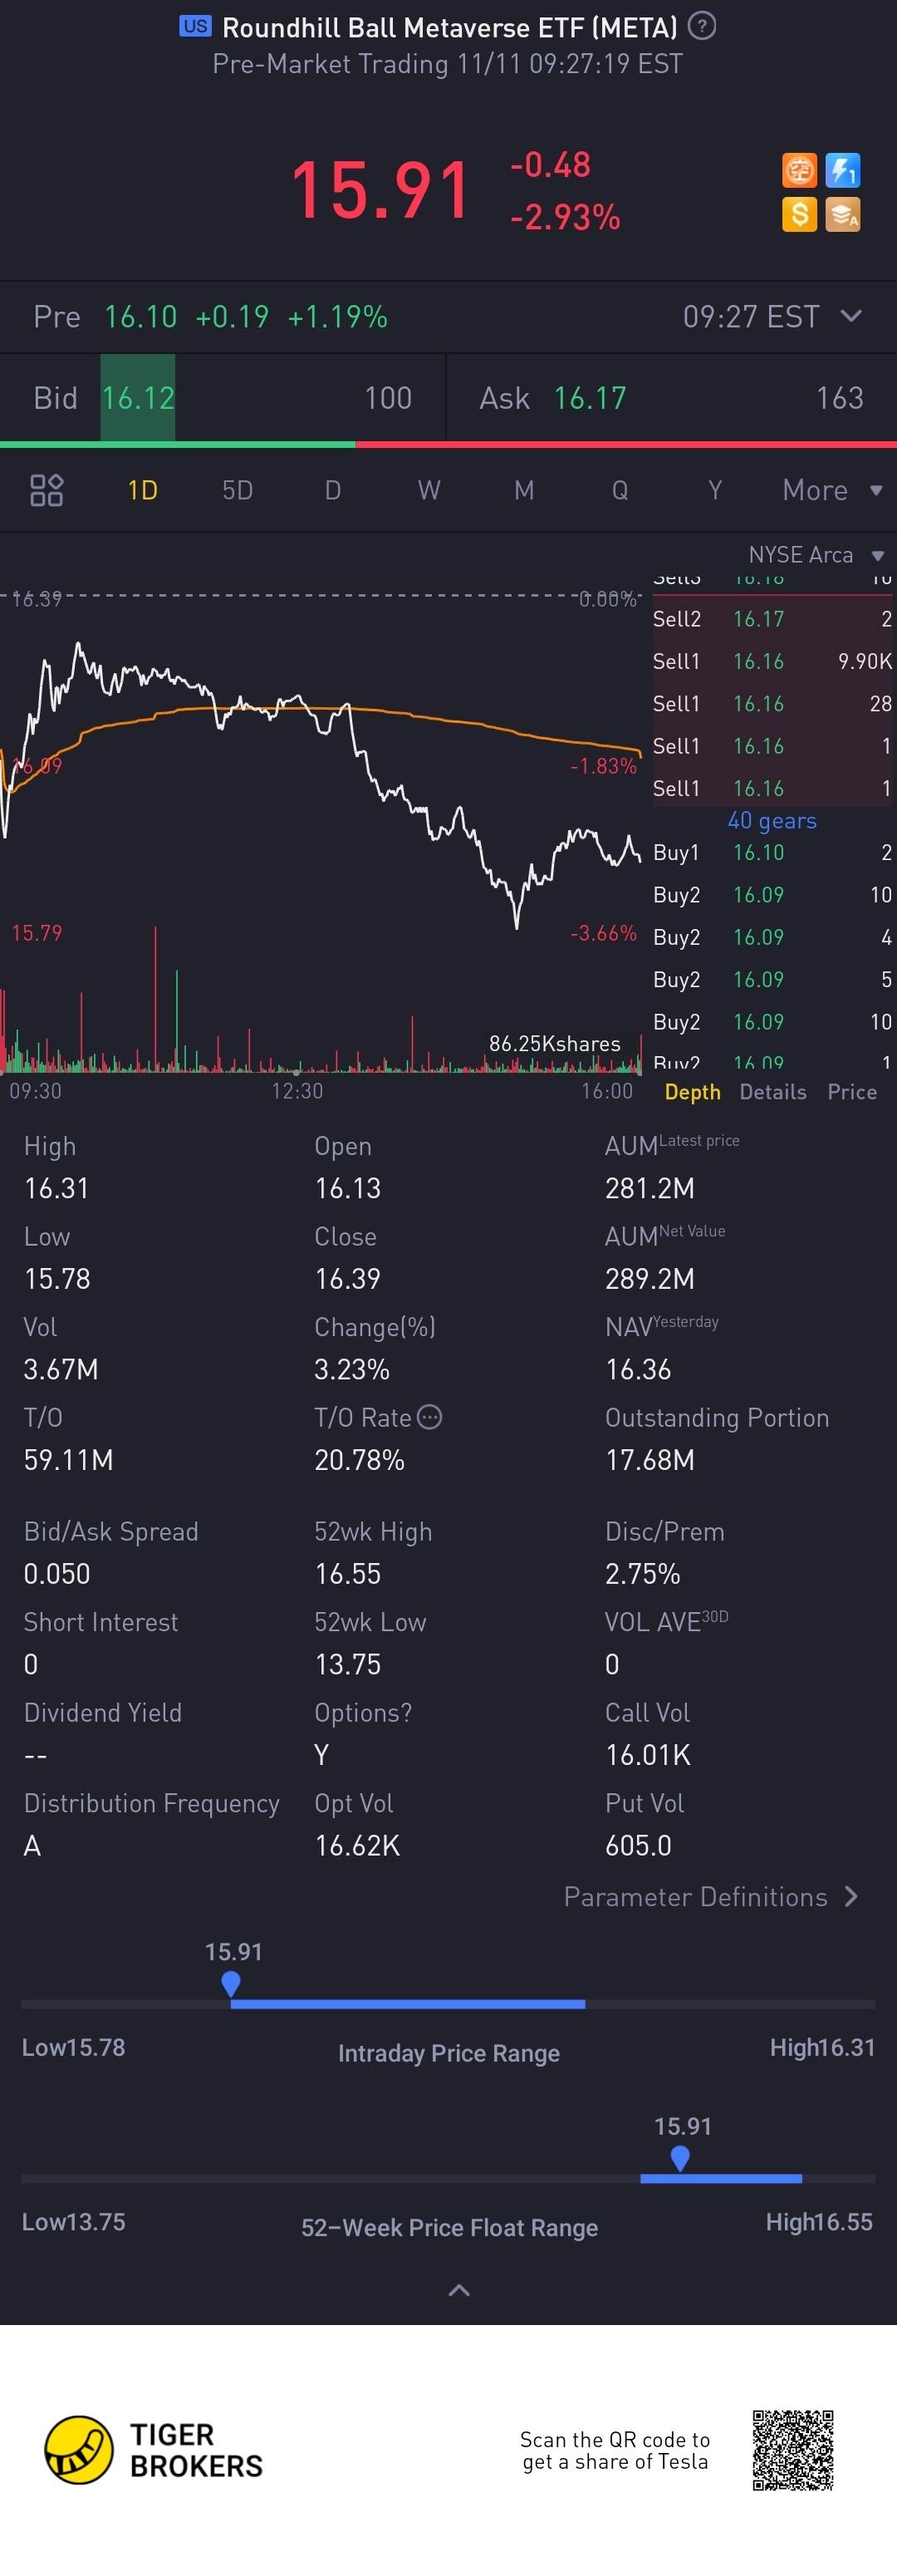The height and width of the screenshot is (2576, 897).
Task: Switch chart to 5D timeframe
Action: pos(237,490)
